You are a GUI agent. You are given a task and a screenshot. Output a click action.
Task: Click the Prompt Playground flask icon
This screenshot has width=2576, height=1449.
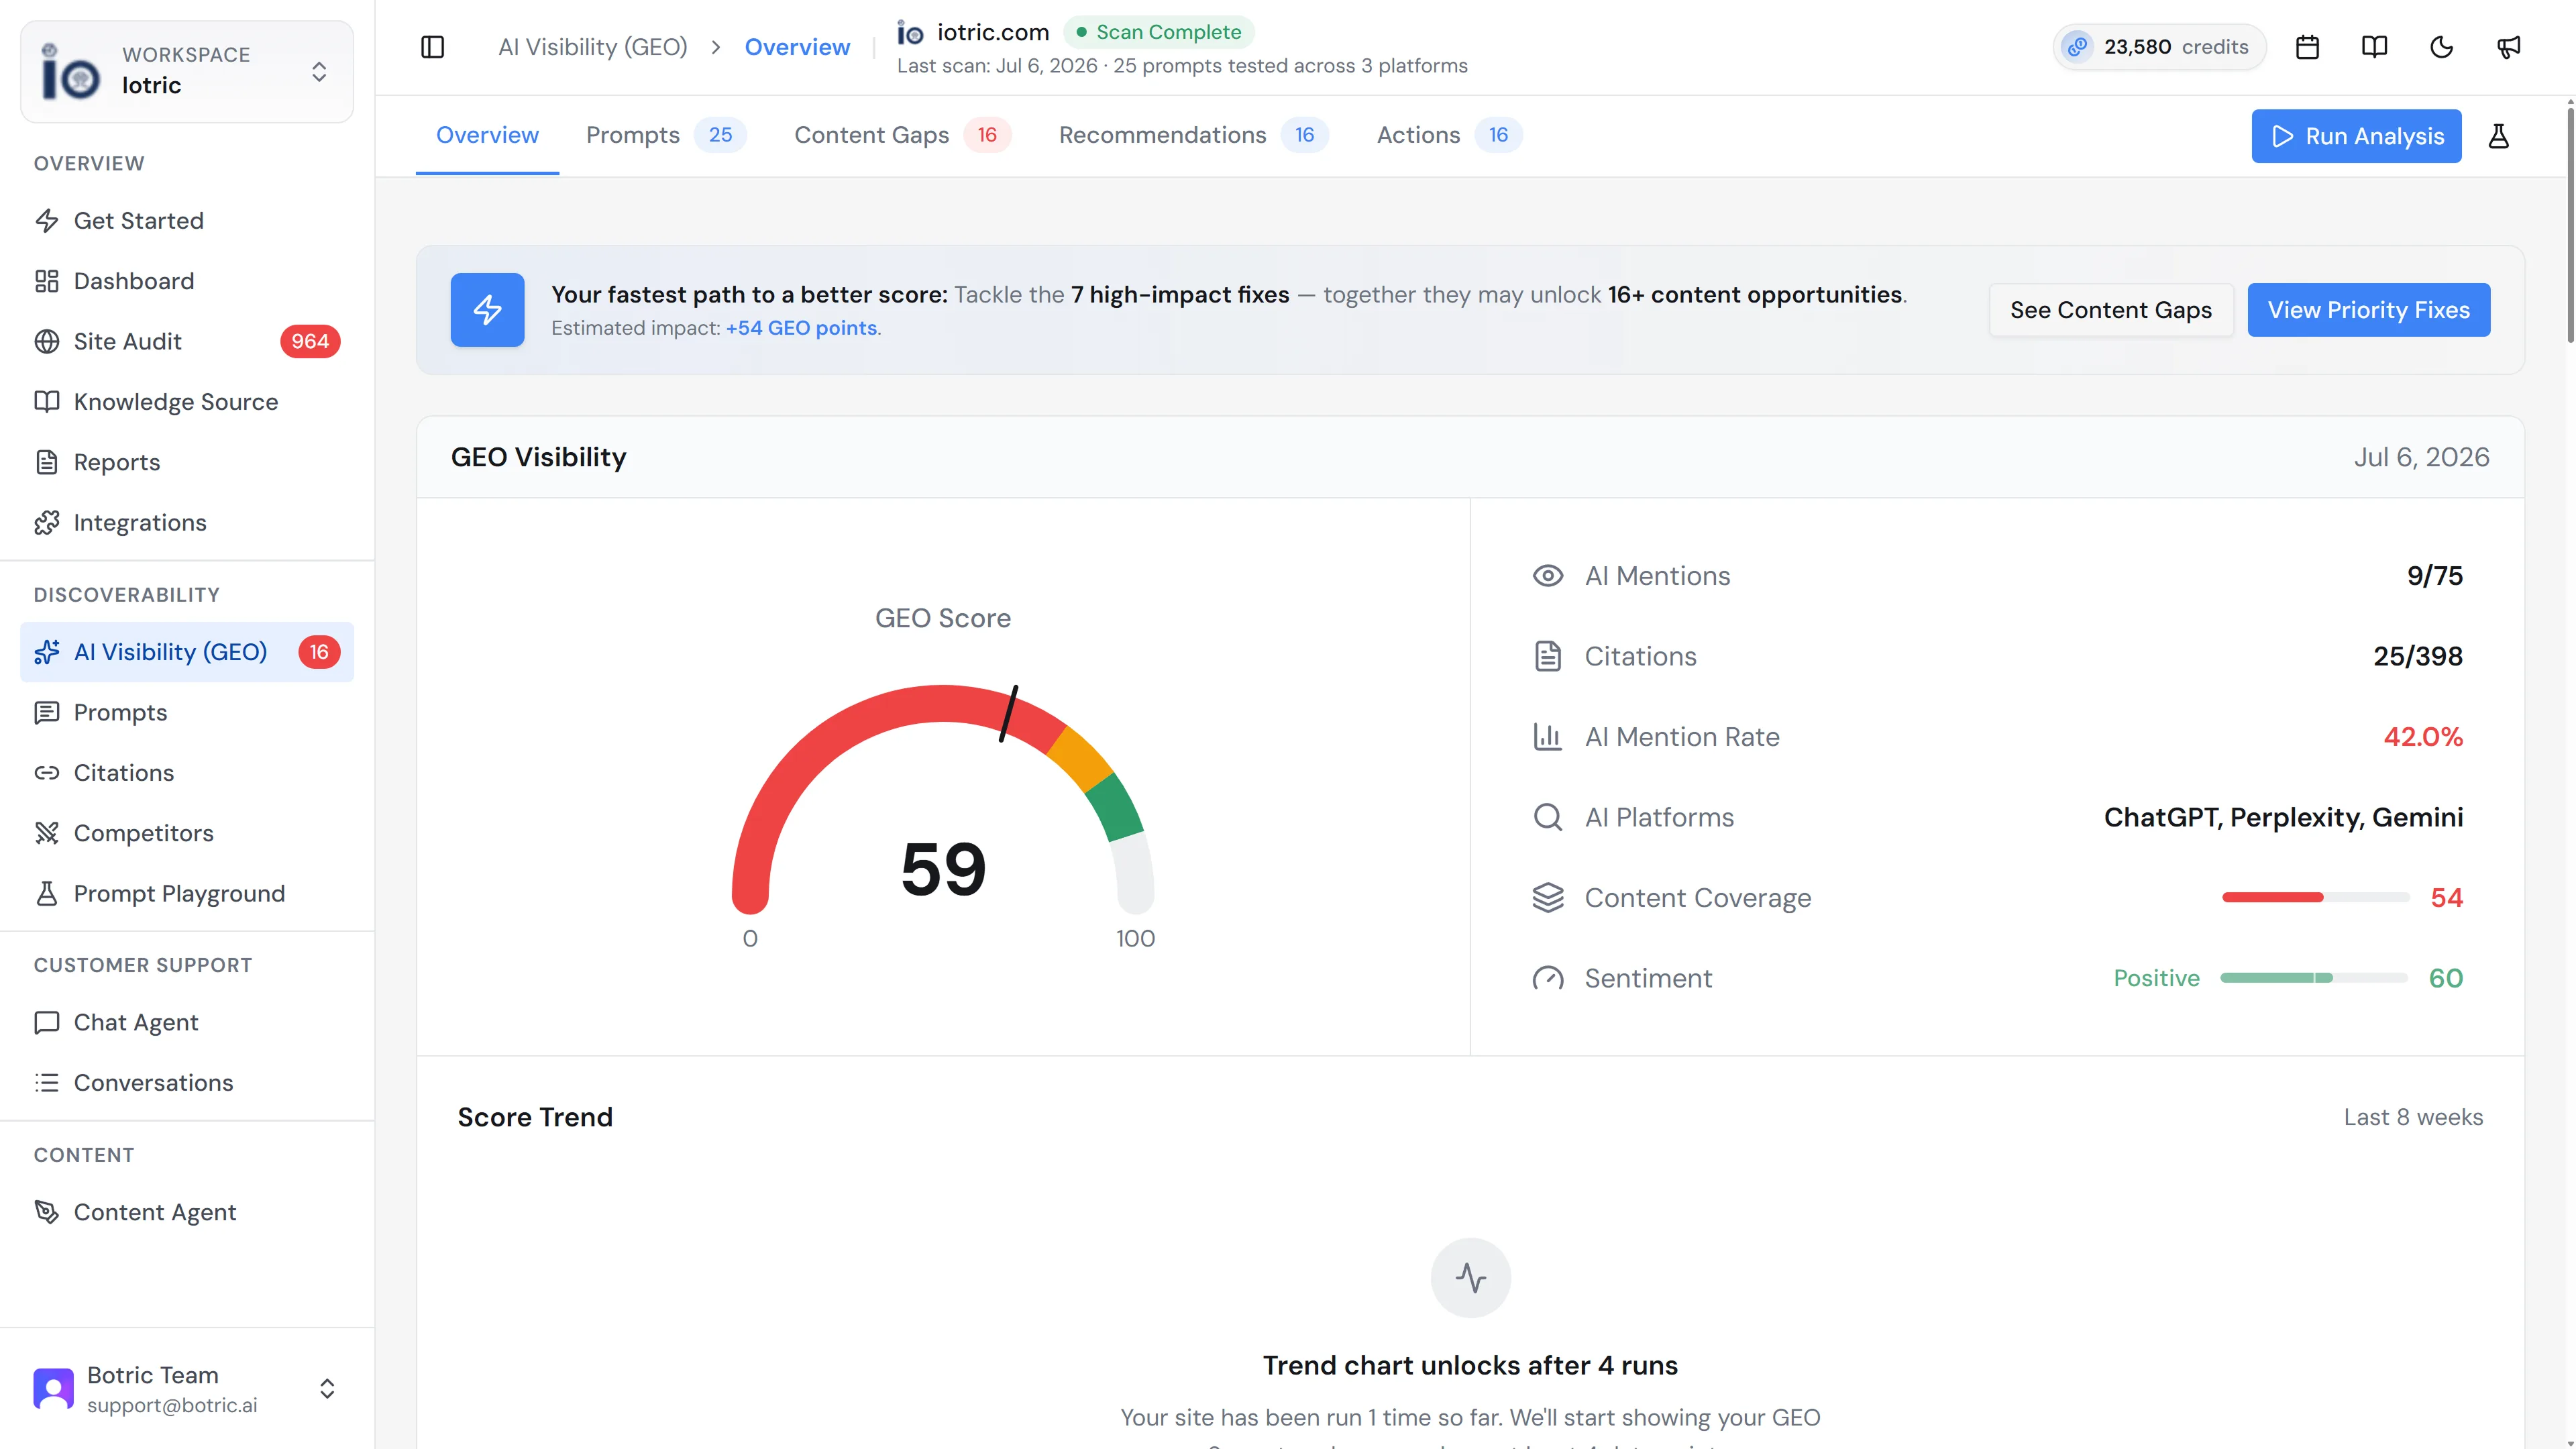[47, 894]
